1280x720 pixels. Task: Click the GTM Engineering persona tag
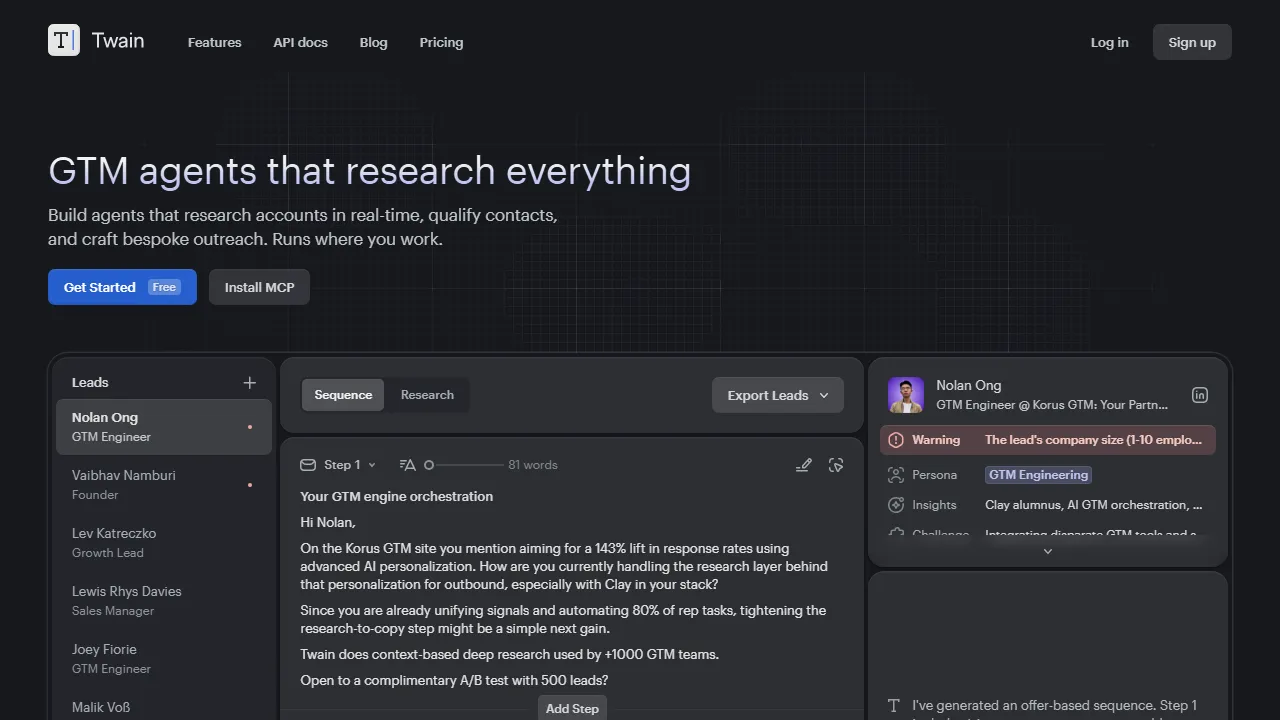click(x=1038, y=475)
